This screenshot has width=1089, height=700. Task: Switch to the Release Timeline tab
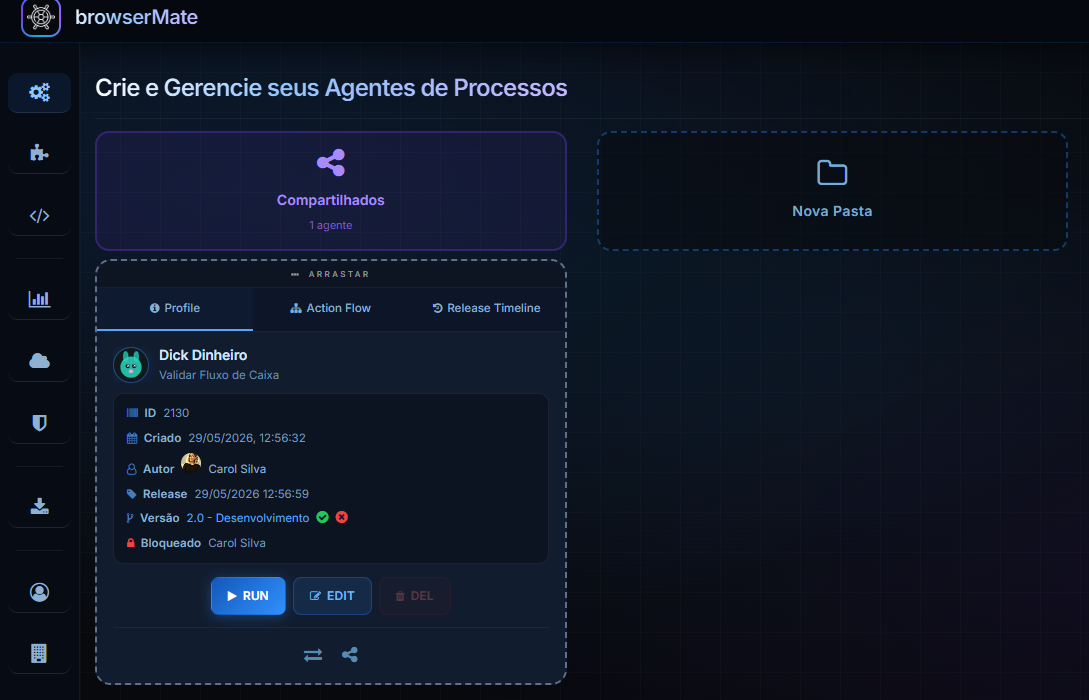tap(486, 308)
